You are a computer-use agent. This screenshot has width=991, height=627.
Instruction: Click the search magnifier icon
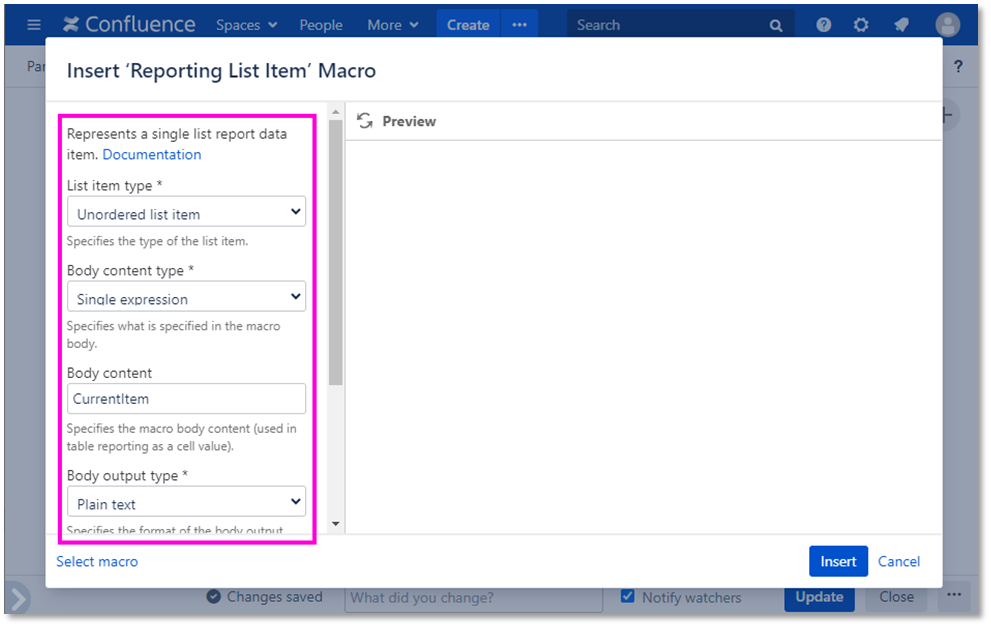(x=775, y=25)
